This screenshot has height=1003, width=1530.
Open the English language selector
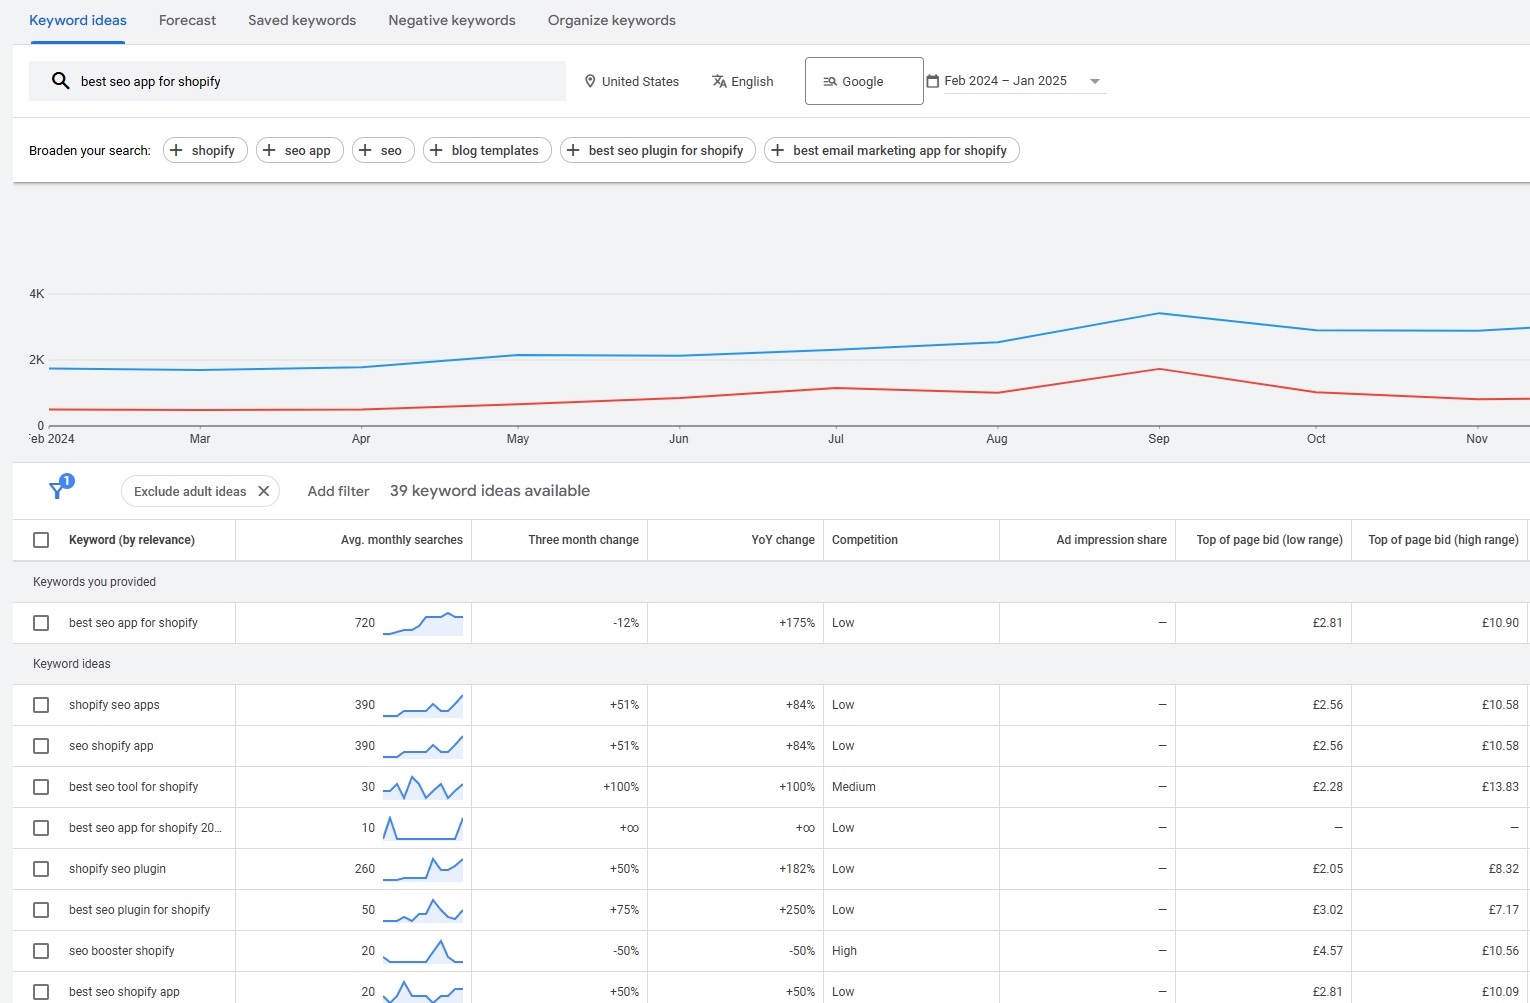coord(743,81)
